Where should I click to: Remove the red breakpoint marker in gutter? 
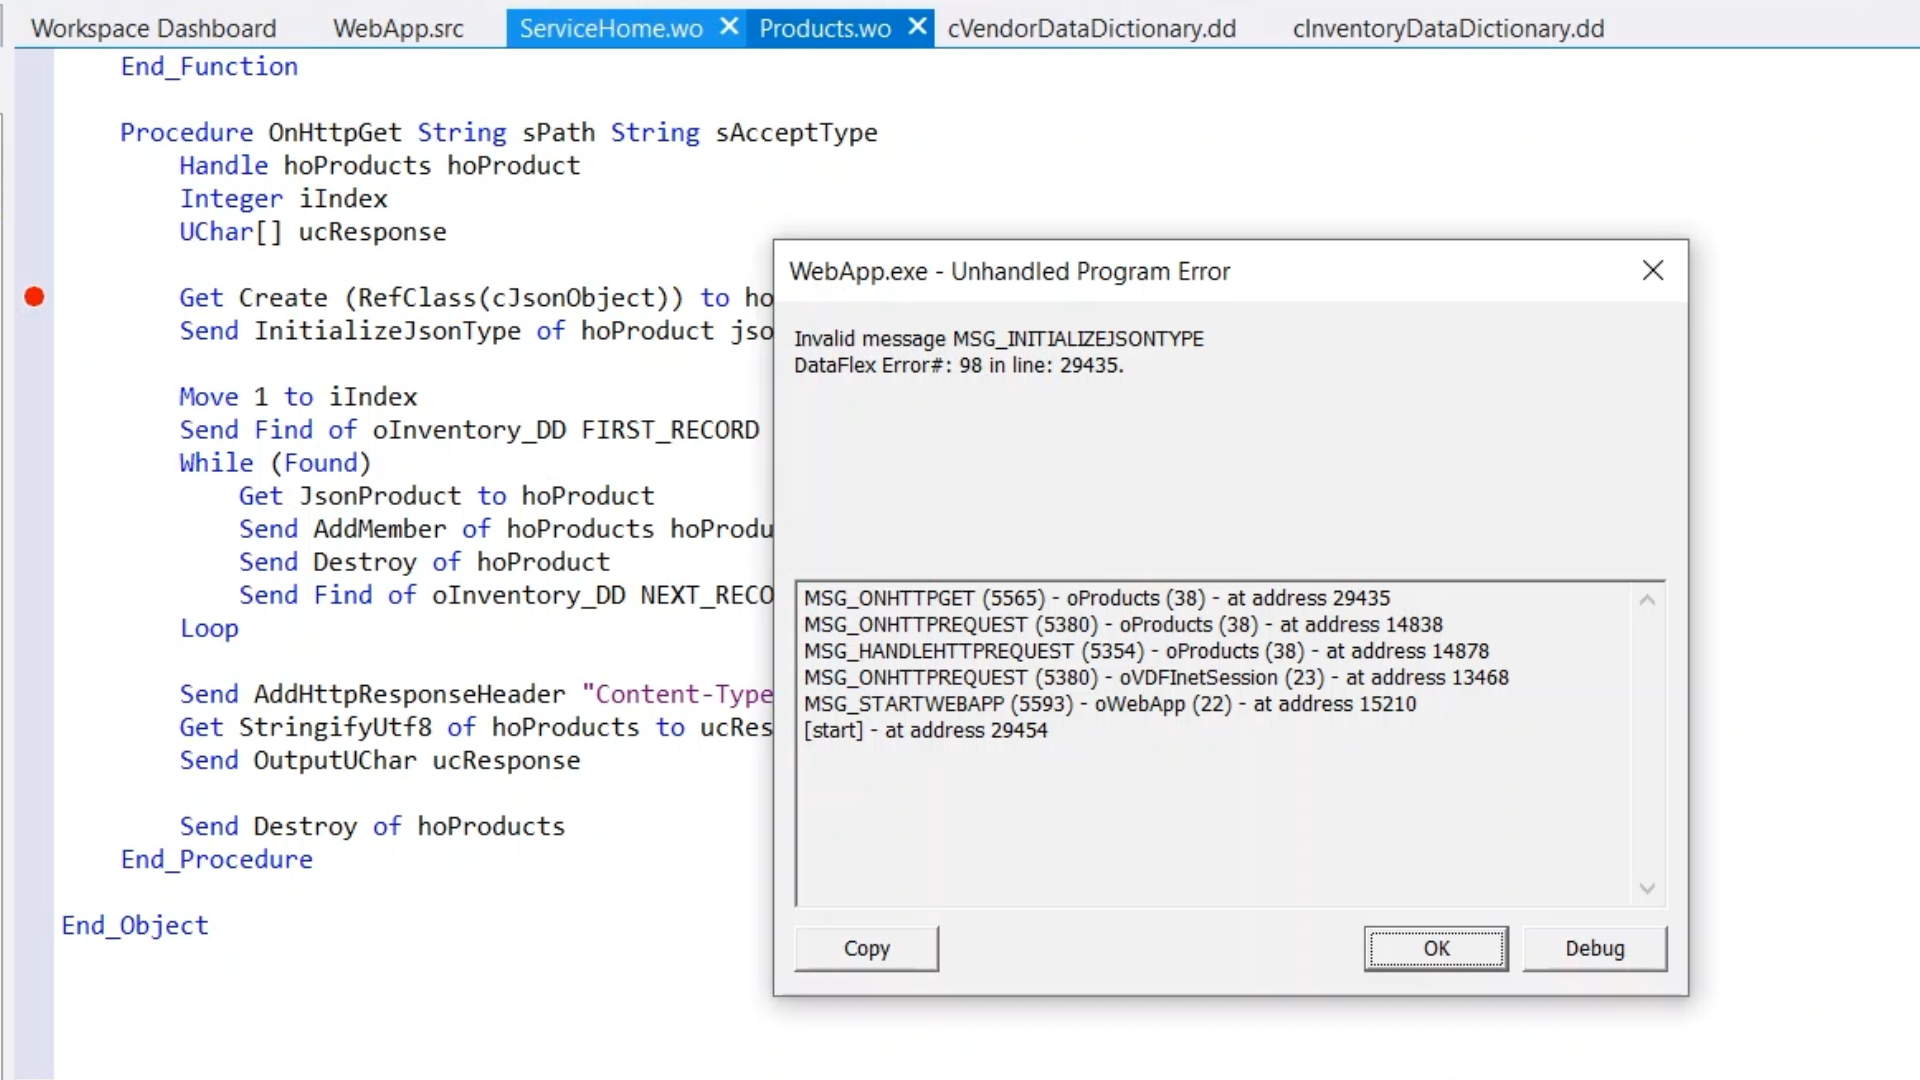[x=34, y=297]
